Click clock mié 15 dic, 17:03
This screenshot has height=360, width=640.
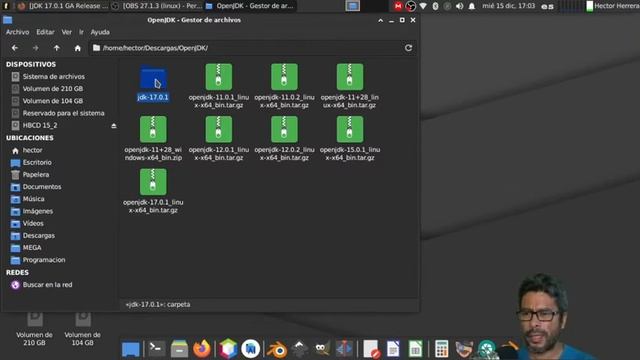(508, 6)
